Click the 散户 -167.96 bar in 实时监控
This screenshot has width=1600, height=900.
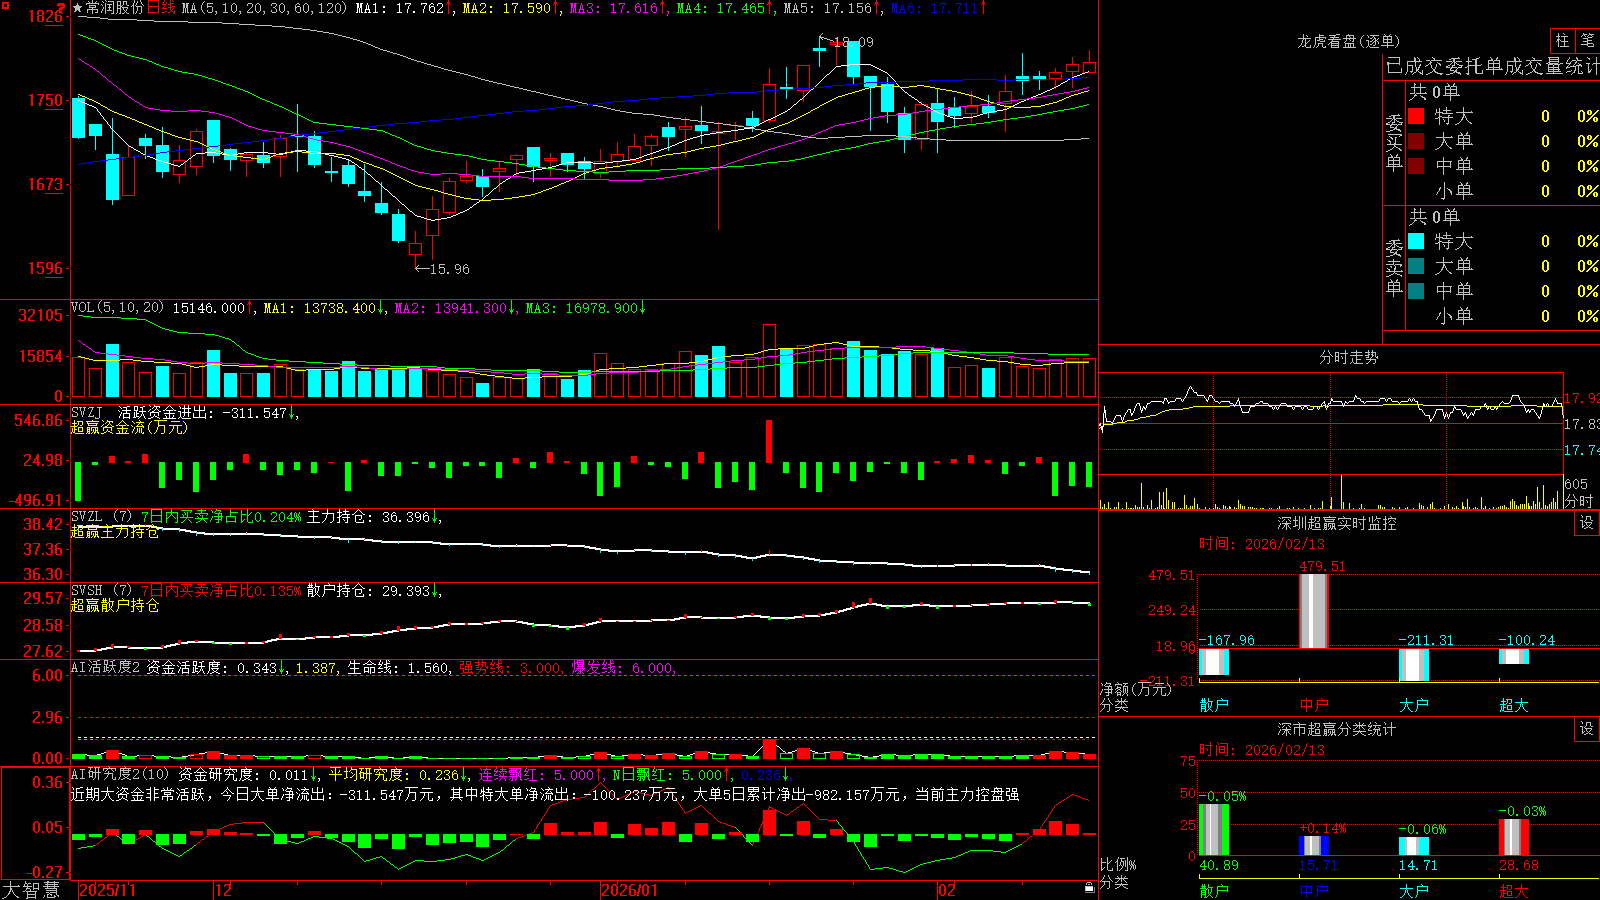click(x=1214, y=662)
